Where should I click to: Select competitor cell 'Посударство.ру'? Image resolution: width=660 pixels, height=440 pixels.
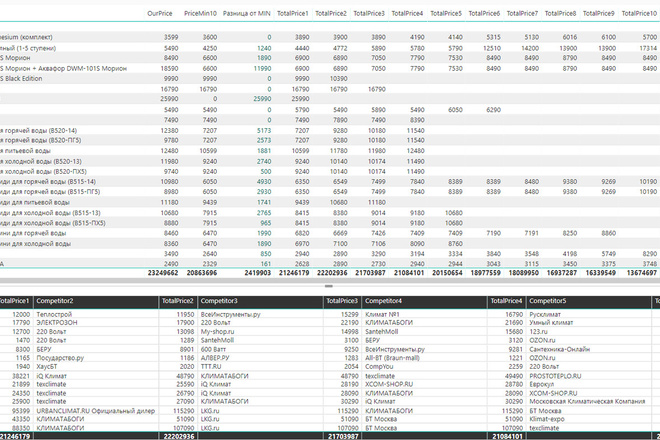[x=60, y=358]
